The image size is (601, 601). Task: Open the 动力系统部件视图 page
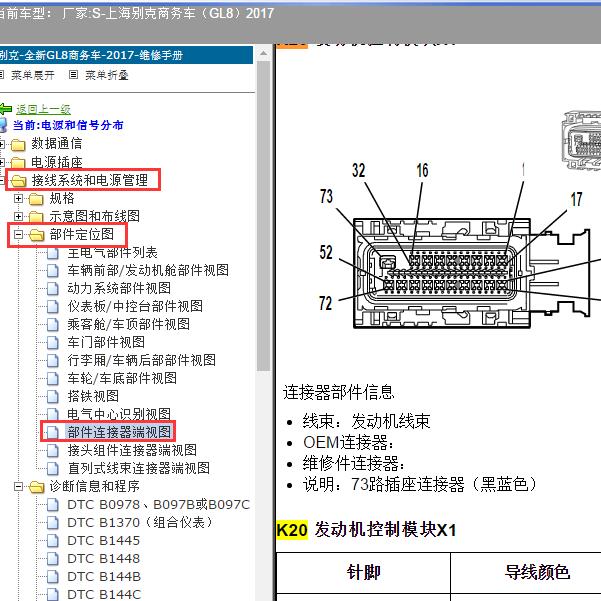point(119,288)
